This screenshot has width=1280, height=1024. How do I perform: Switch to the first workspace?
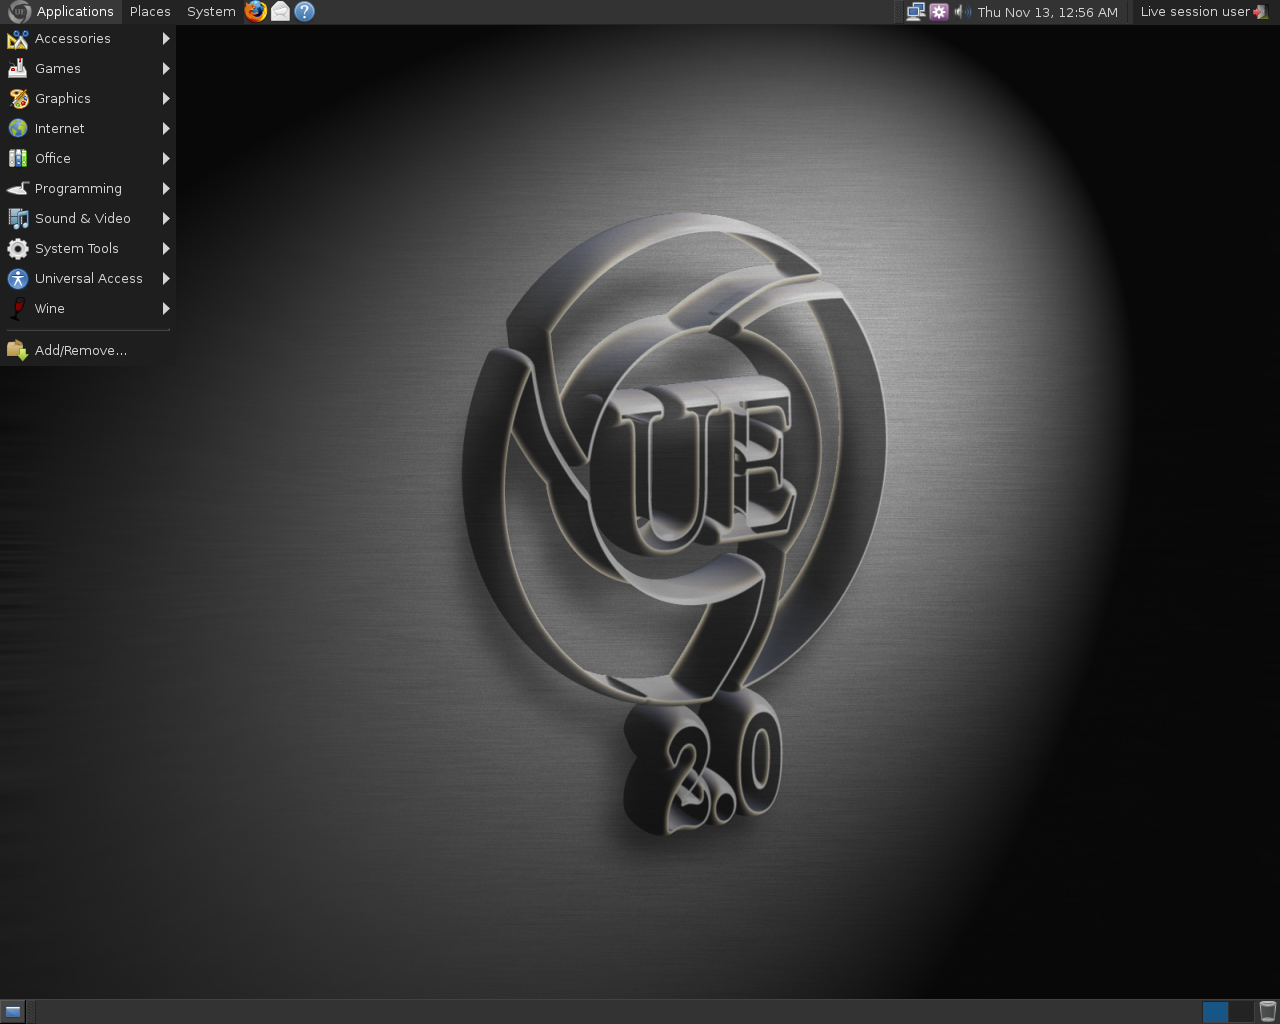coord(1215,1011)
